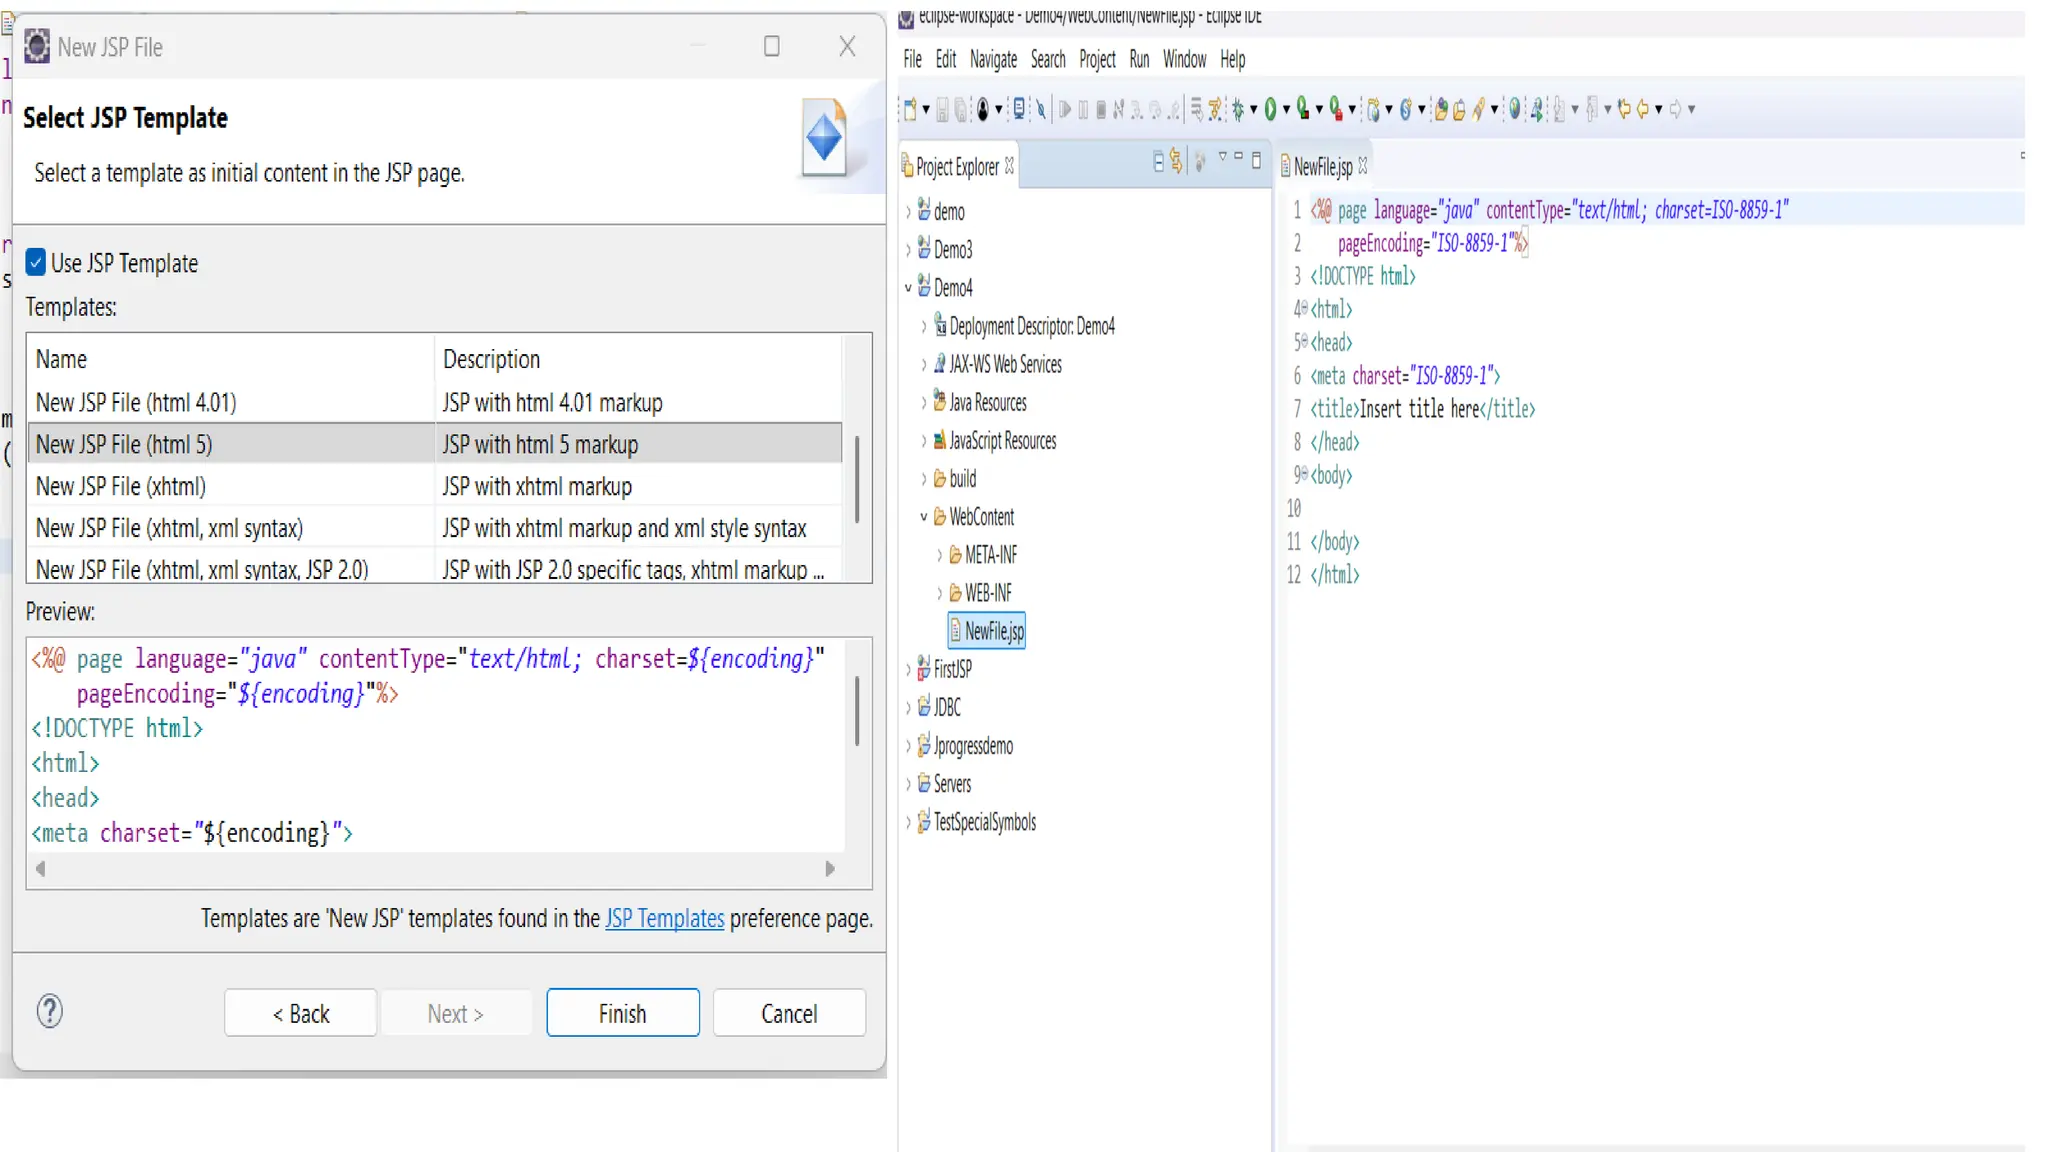Open the Run button dropdown arrow
2048x1152 pixels.
coord(1286,109)
